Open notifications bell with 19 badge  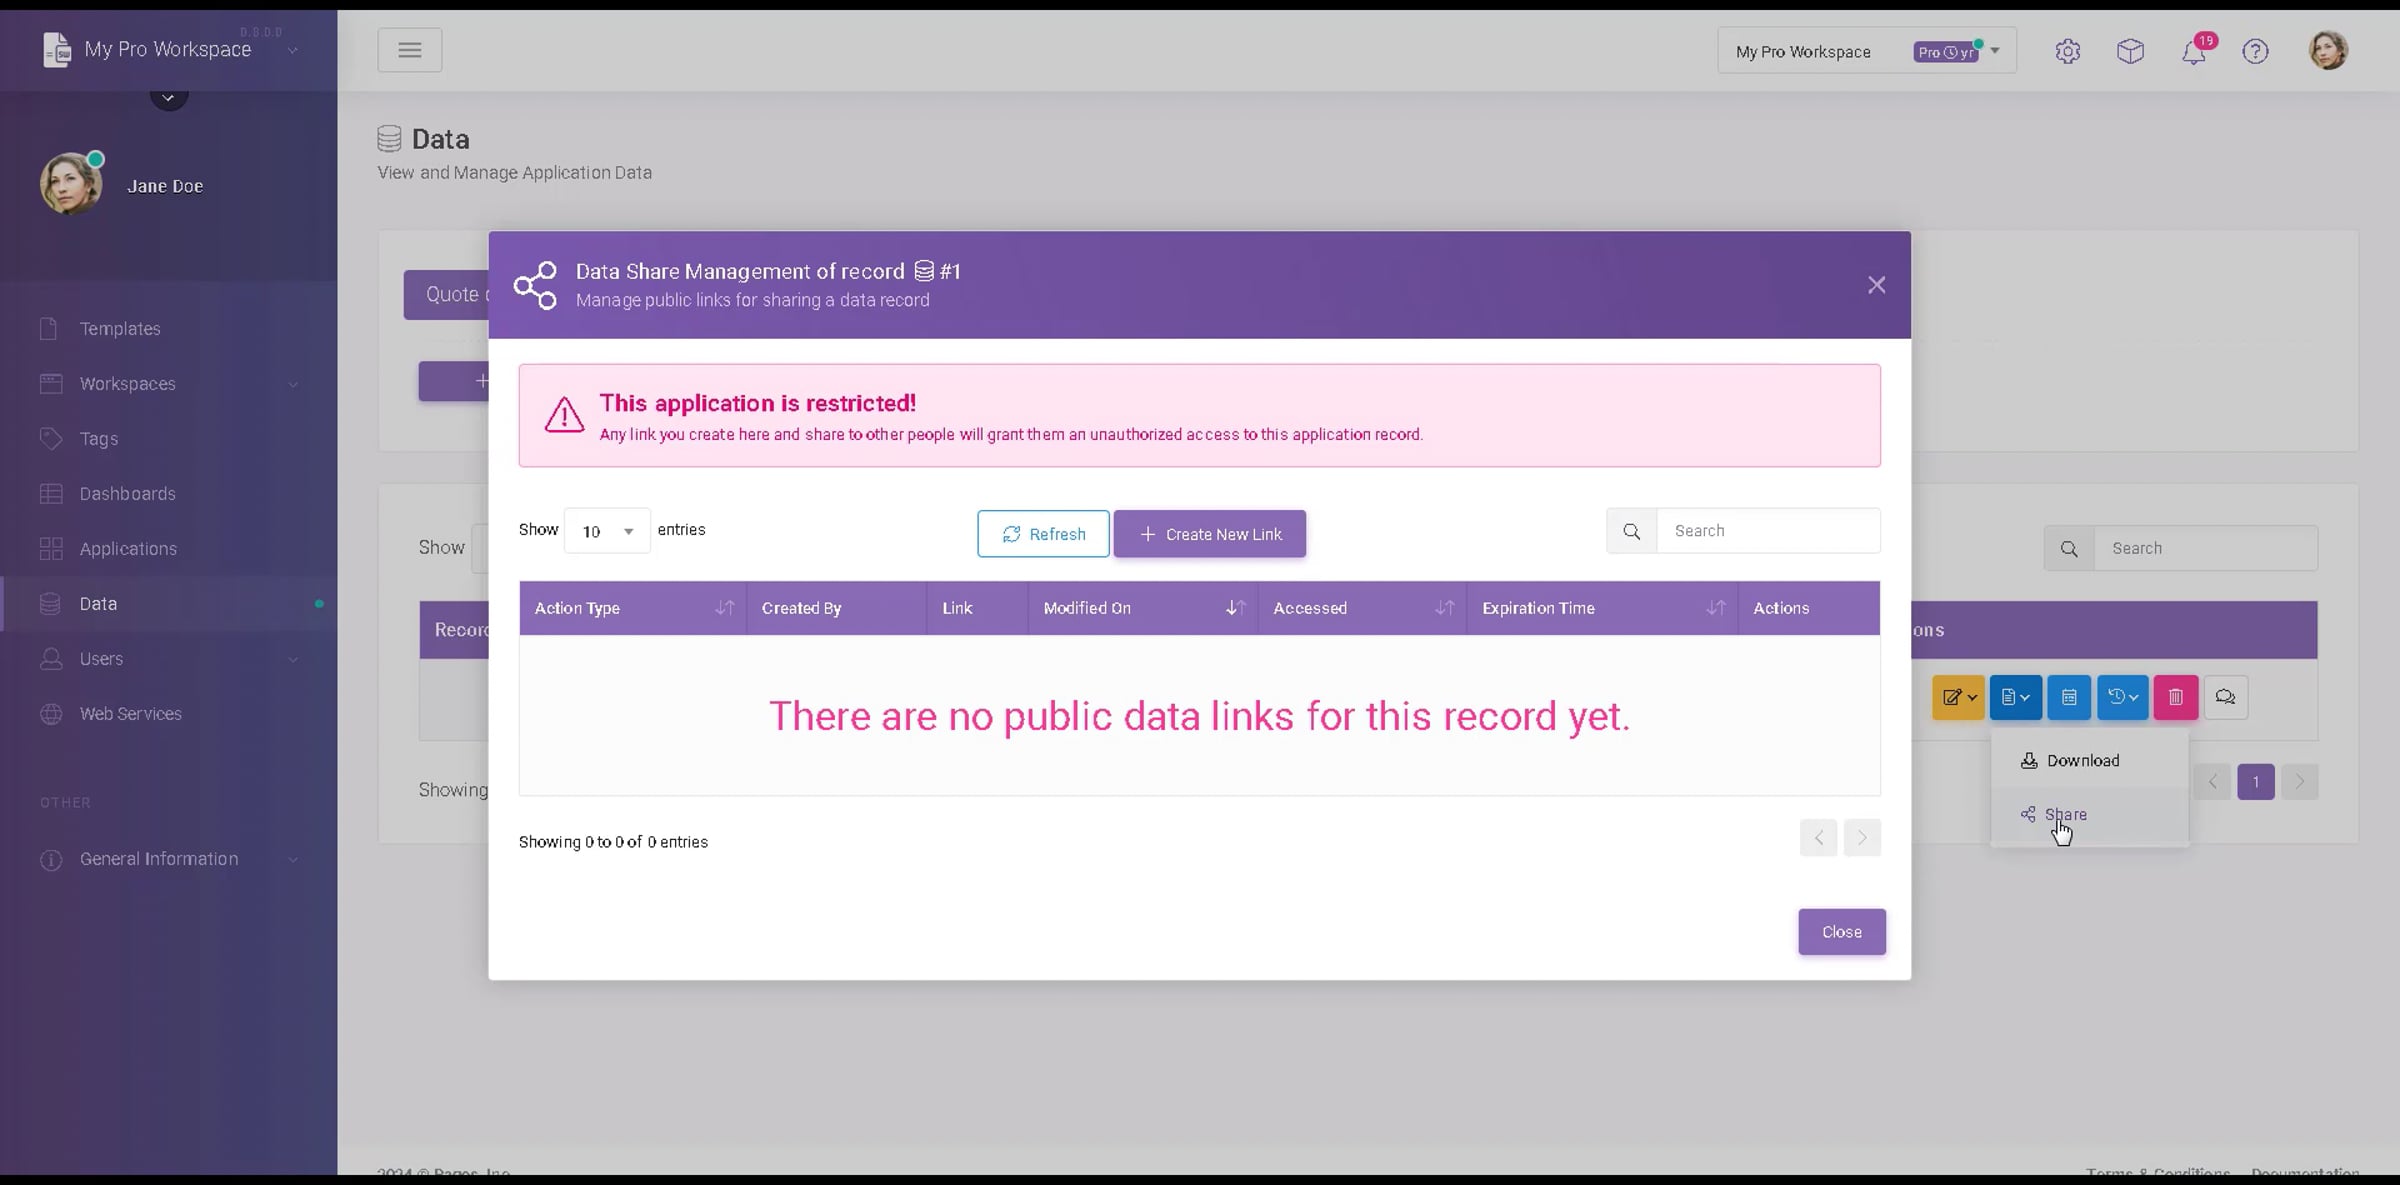click(2193, 52)
